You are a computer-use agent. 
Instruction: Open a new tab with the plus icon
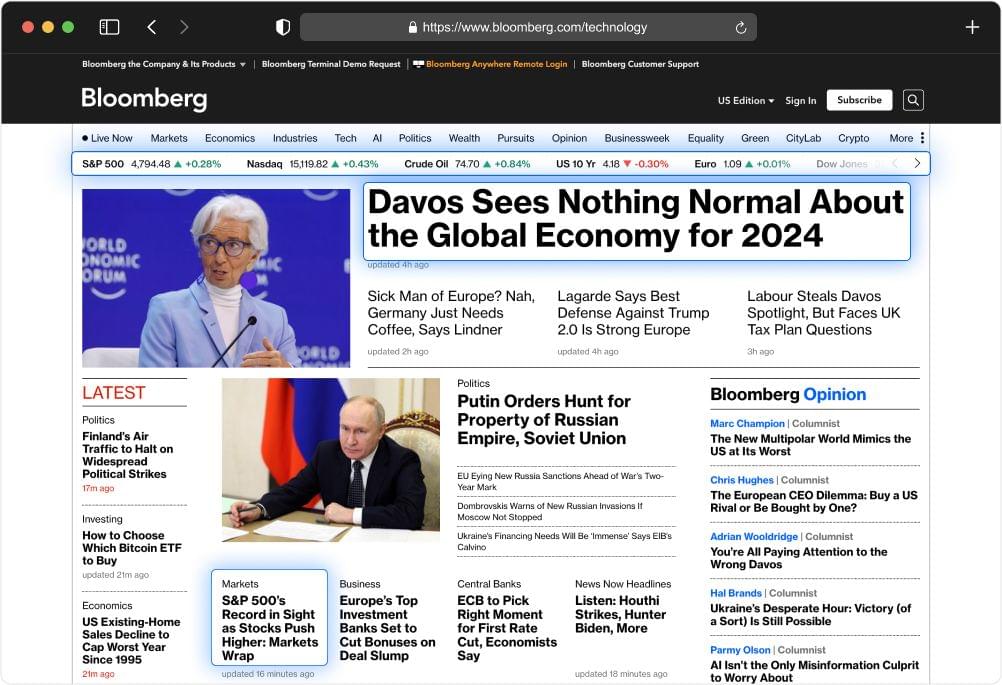point(971,26)
